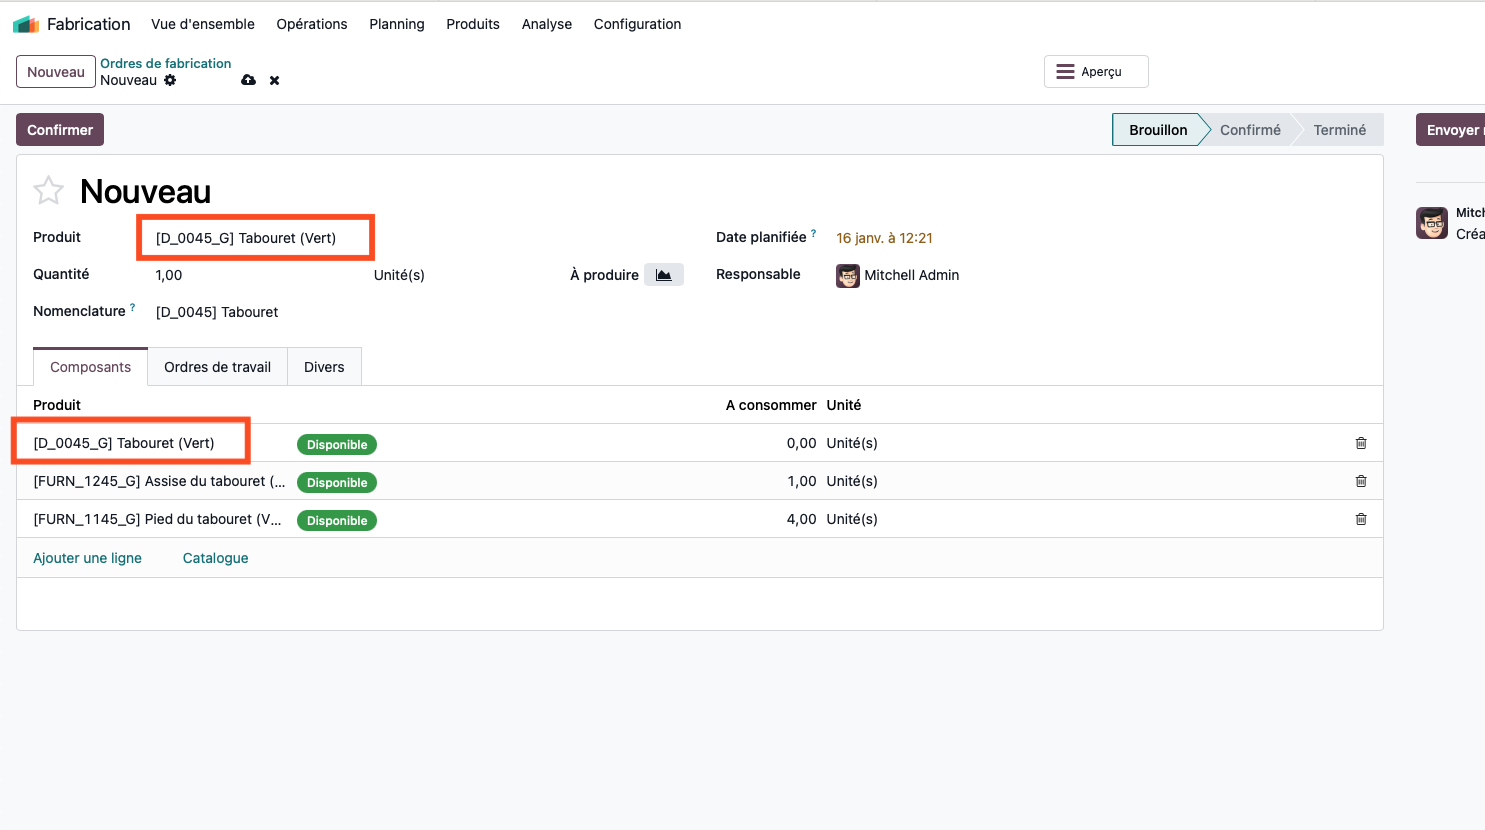Click Mitchell Admin avatar in Responsable field
This screenshot has height=830, width=1485.
click(848, 275)
